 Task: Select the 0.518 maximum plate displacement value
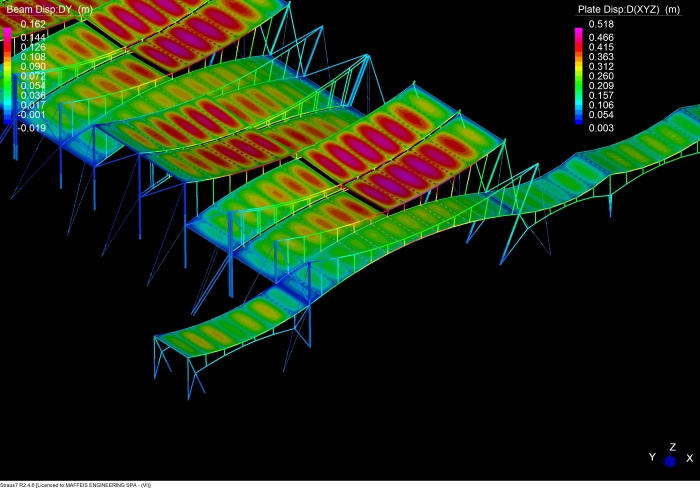pos(601,24)
